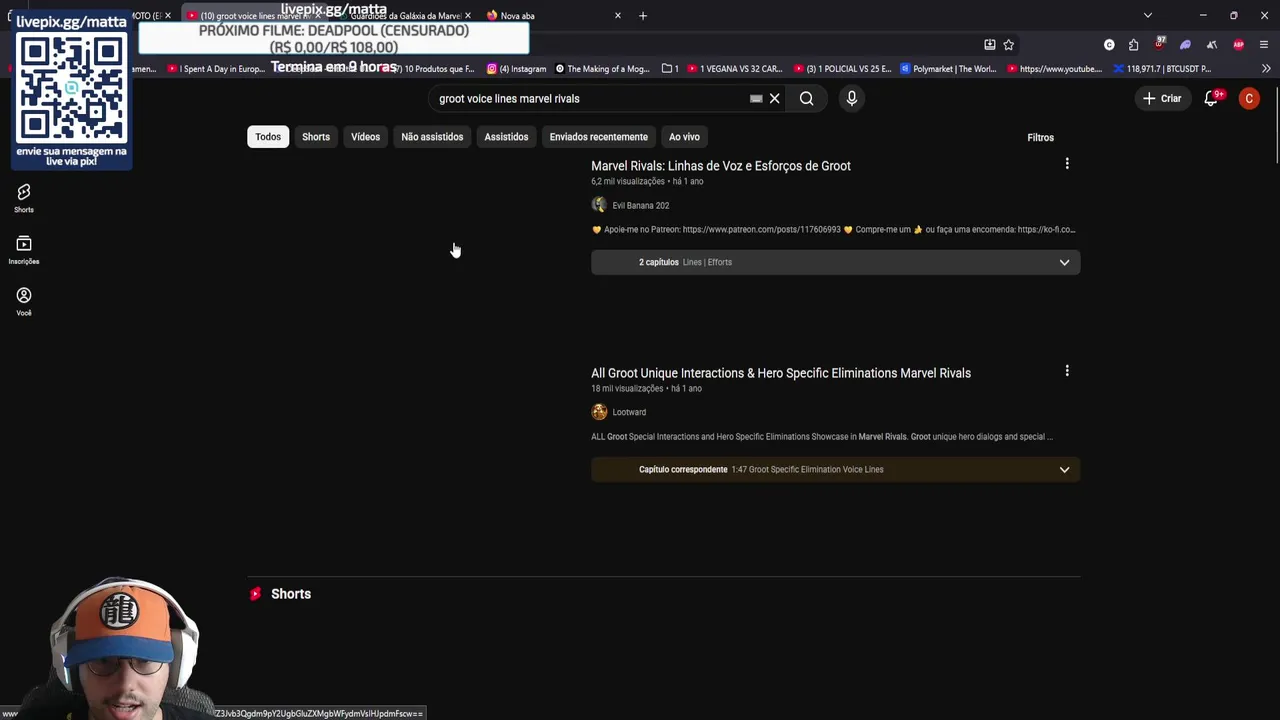Open the Lootward channel name
This screenshot has width=1280, height=720.
629,412
